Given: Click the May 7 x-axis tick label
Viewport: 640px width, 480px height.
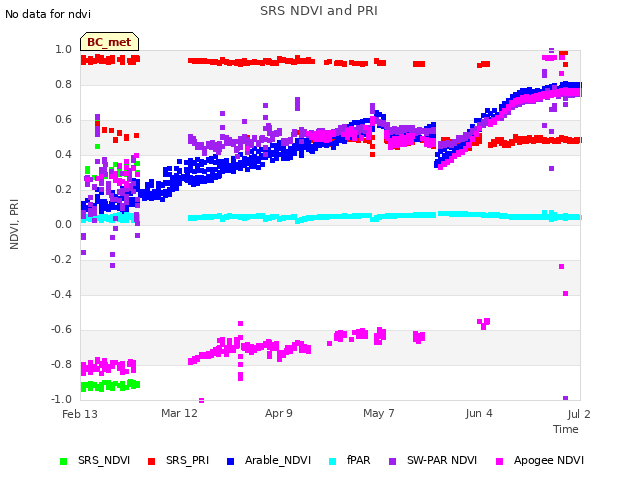Looking at the screenshot, I should [379, 413].
